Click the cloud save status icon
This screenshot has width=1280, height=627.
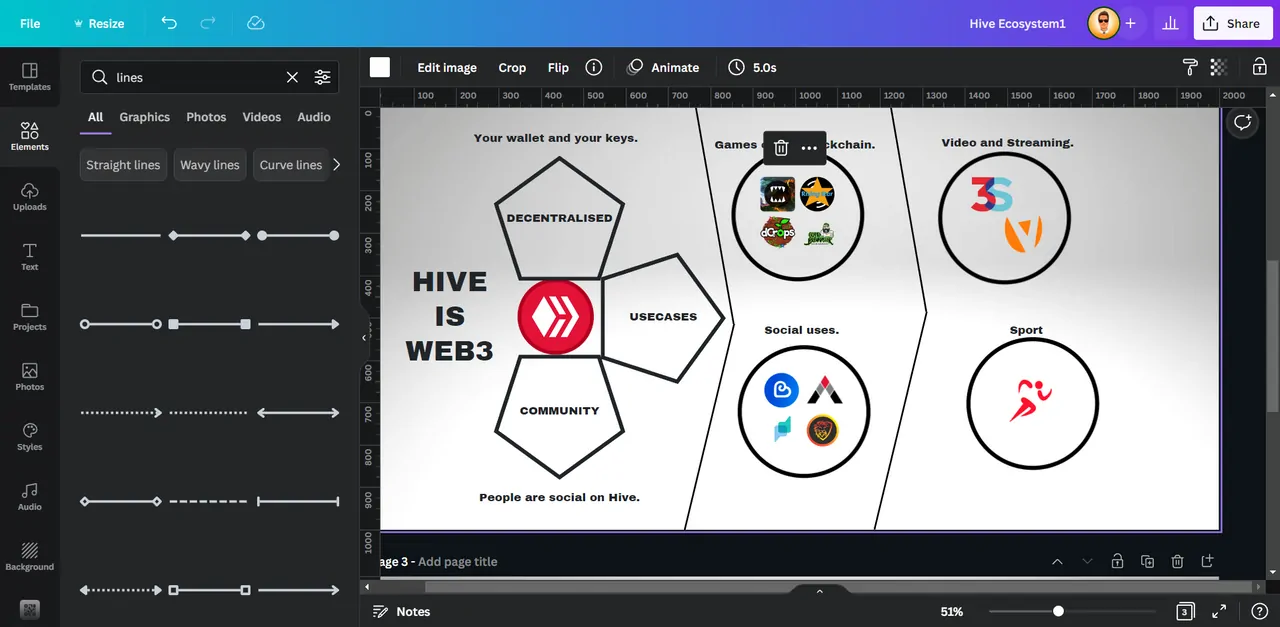[256, 23]
